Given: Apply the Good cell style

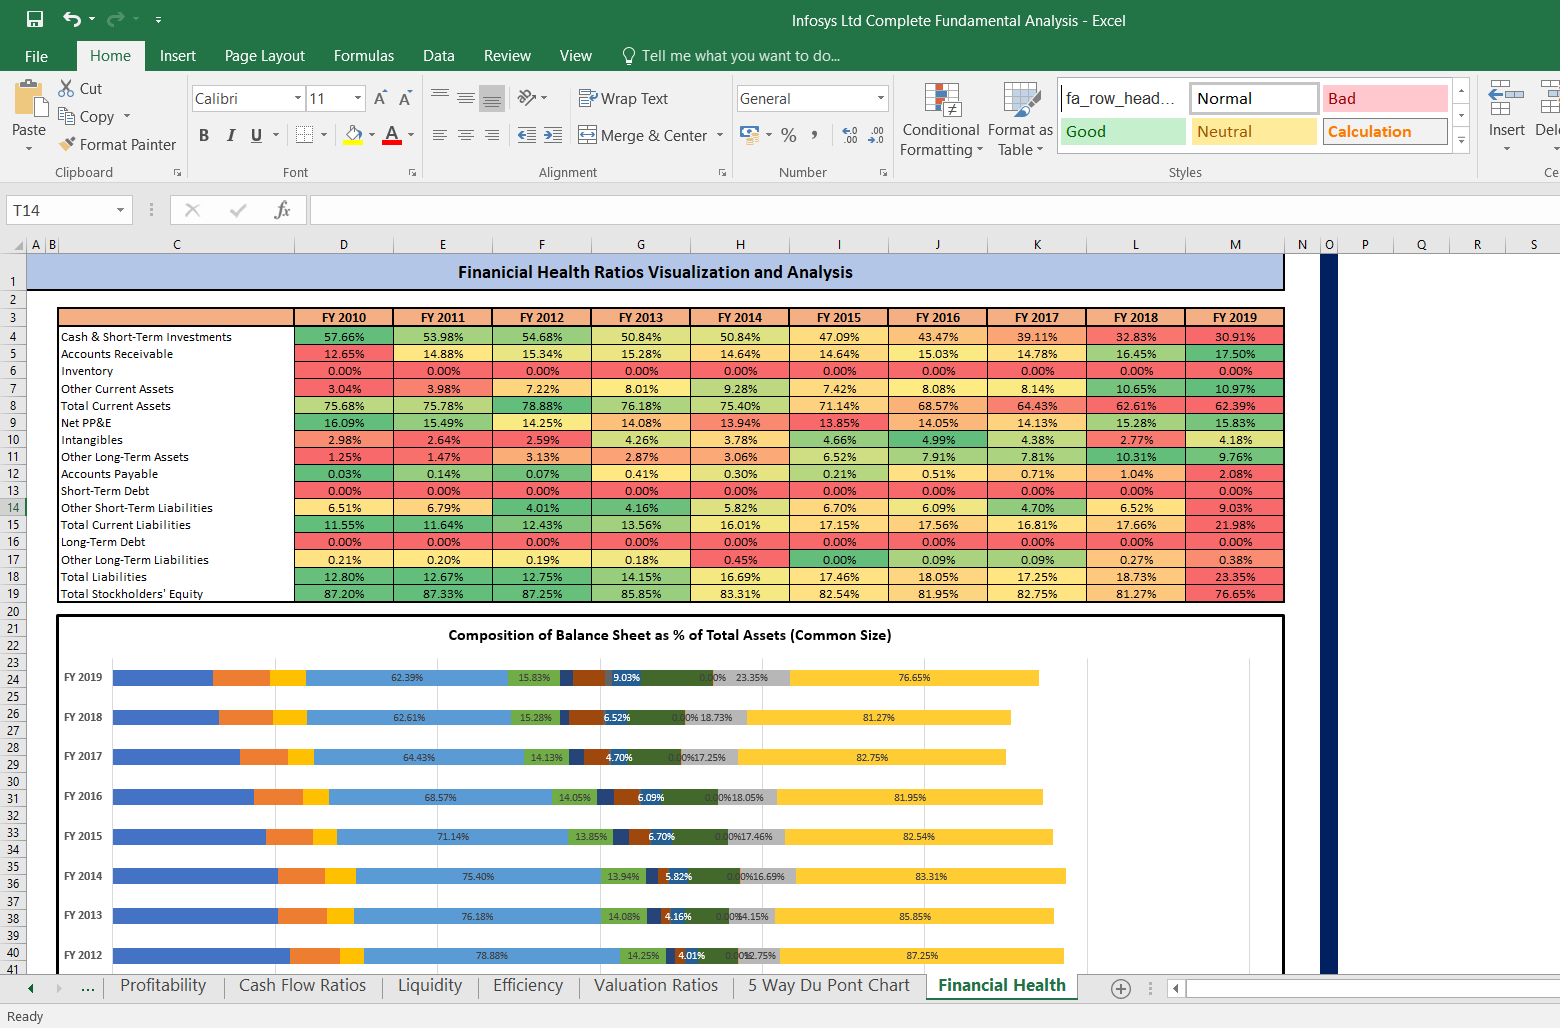Looking at the screenshot, I should pyautogui.click(x=1123, y=131).
